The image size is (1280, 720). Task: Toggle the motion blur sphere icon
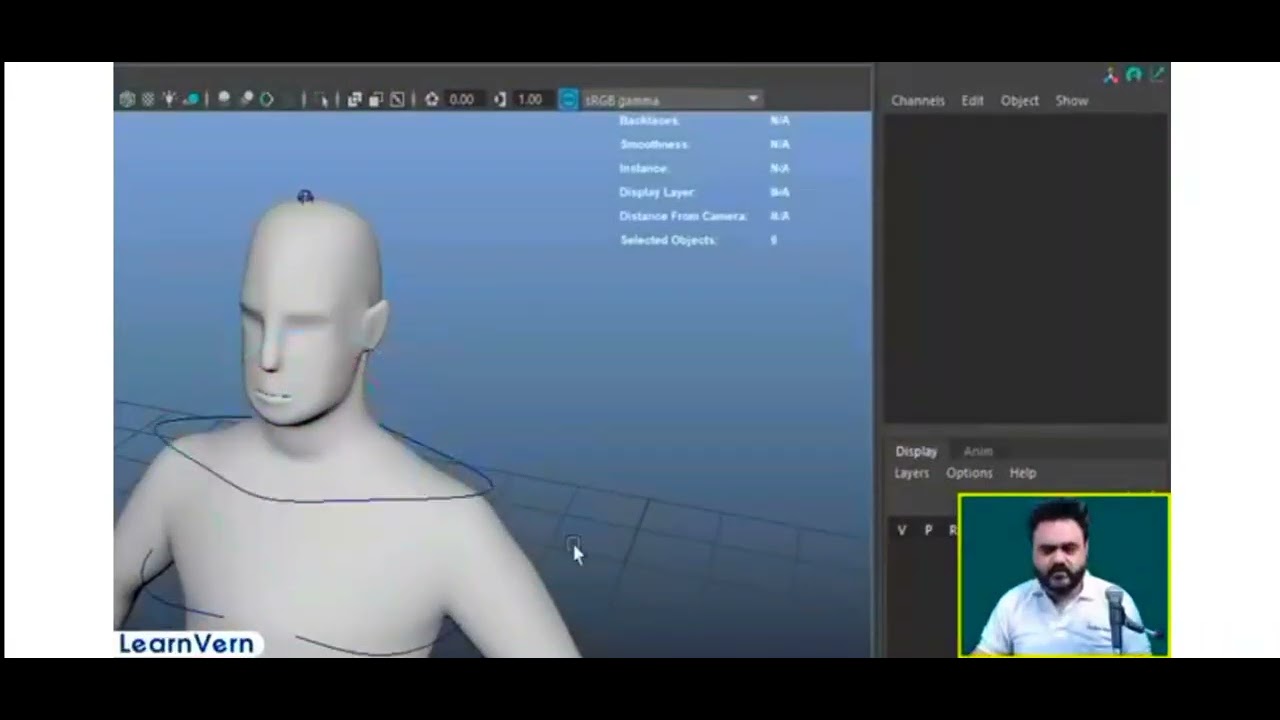[246, 99]
